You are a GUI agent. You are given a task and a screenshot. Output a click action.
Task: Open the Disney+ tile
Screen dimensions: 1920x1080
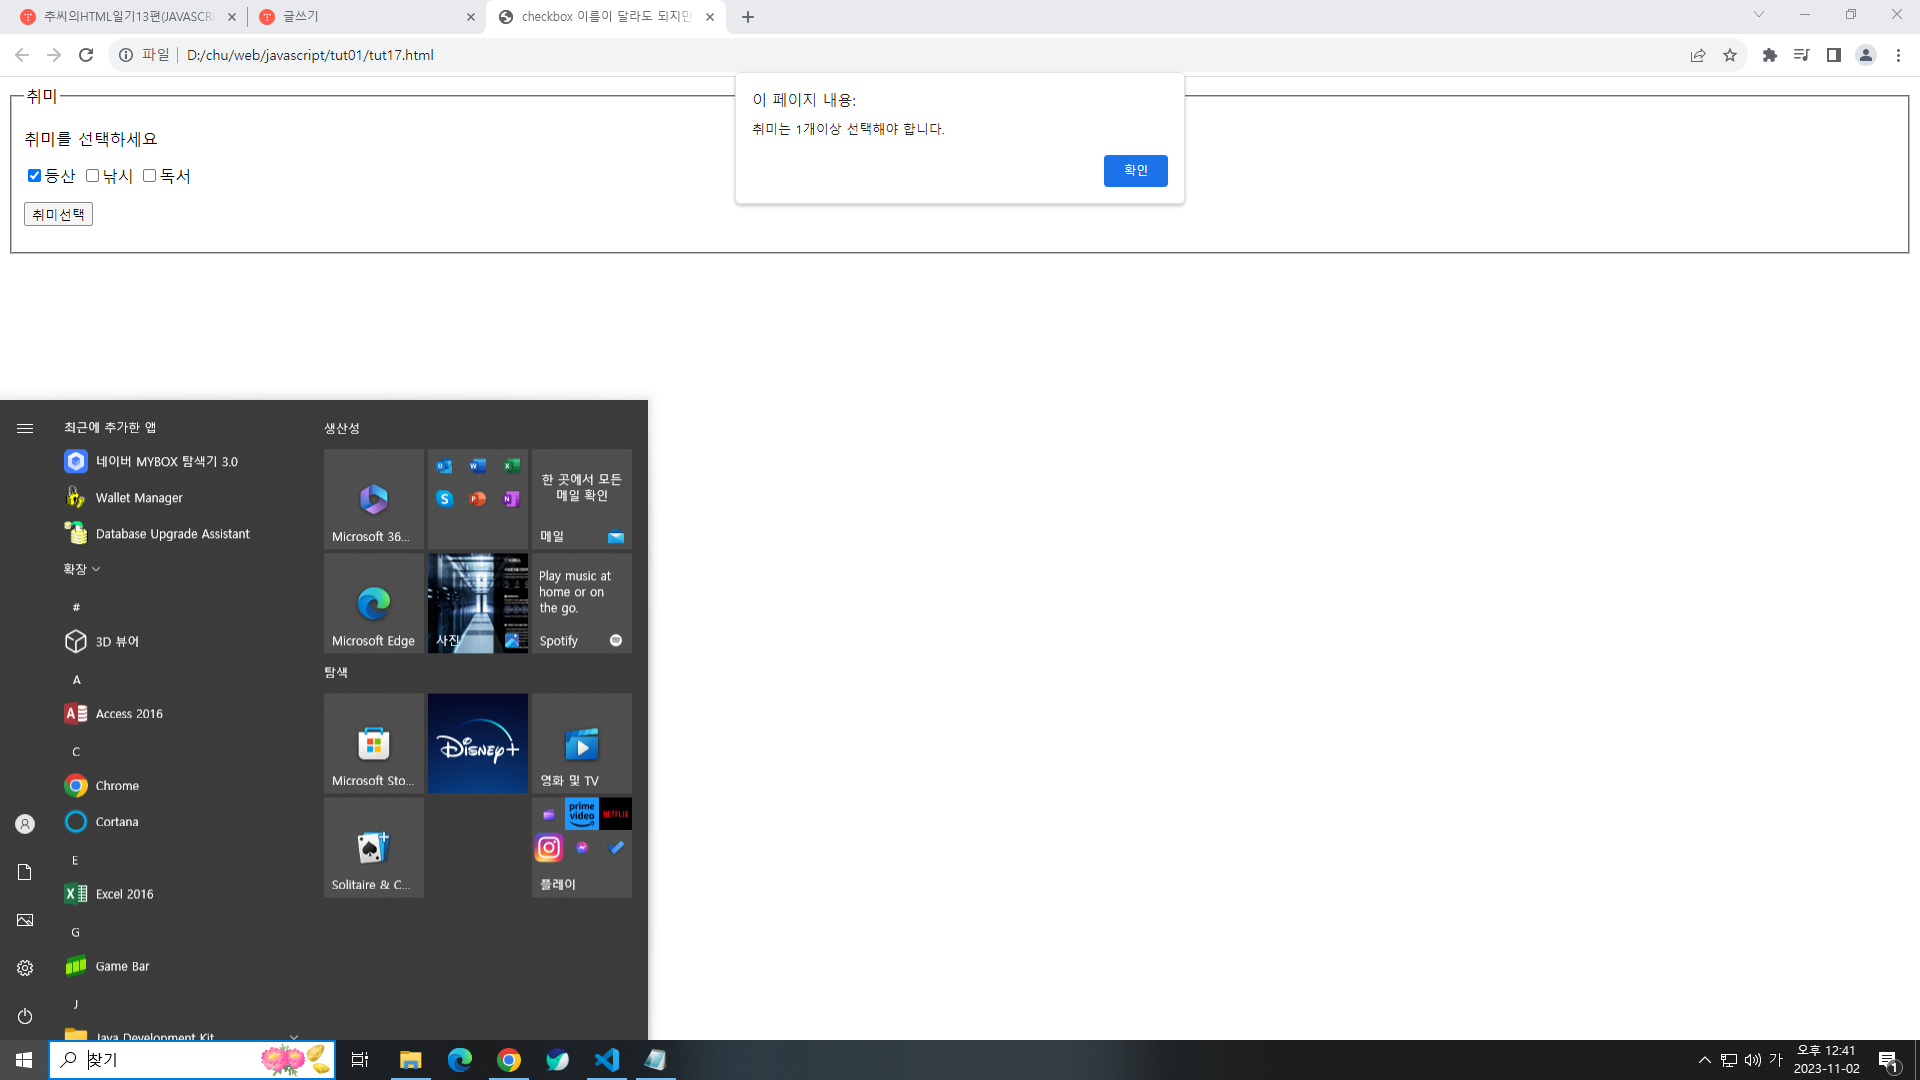click(478, 743)
